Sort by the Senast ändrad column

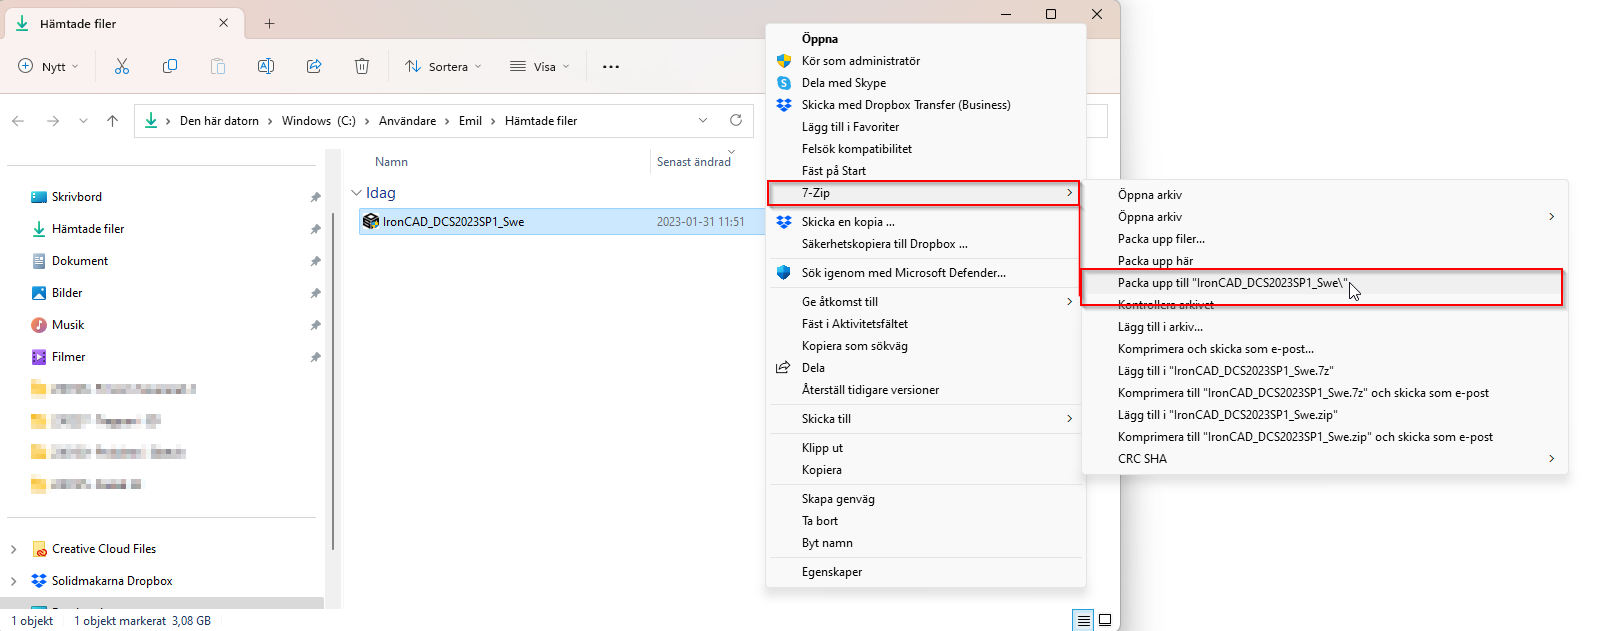pos(694,162)
